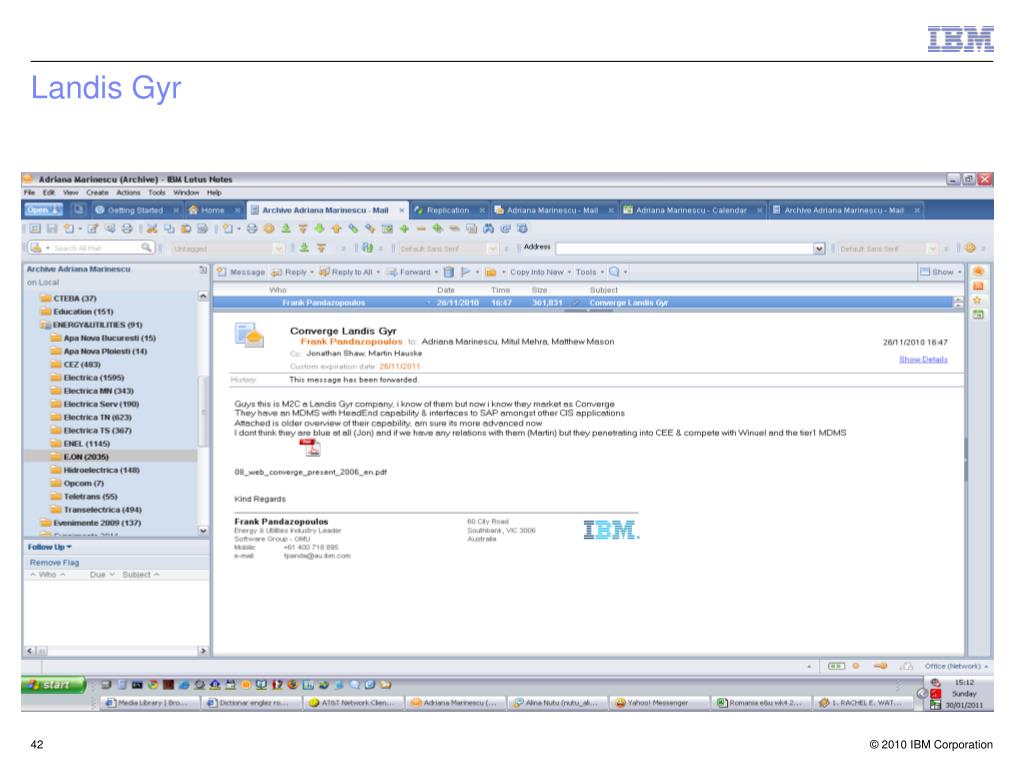Click the chat bubble icon in action bar
The width and height of the screenshot is (1024, 768).
(x=614, y=272)
